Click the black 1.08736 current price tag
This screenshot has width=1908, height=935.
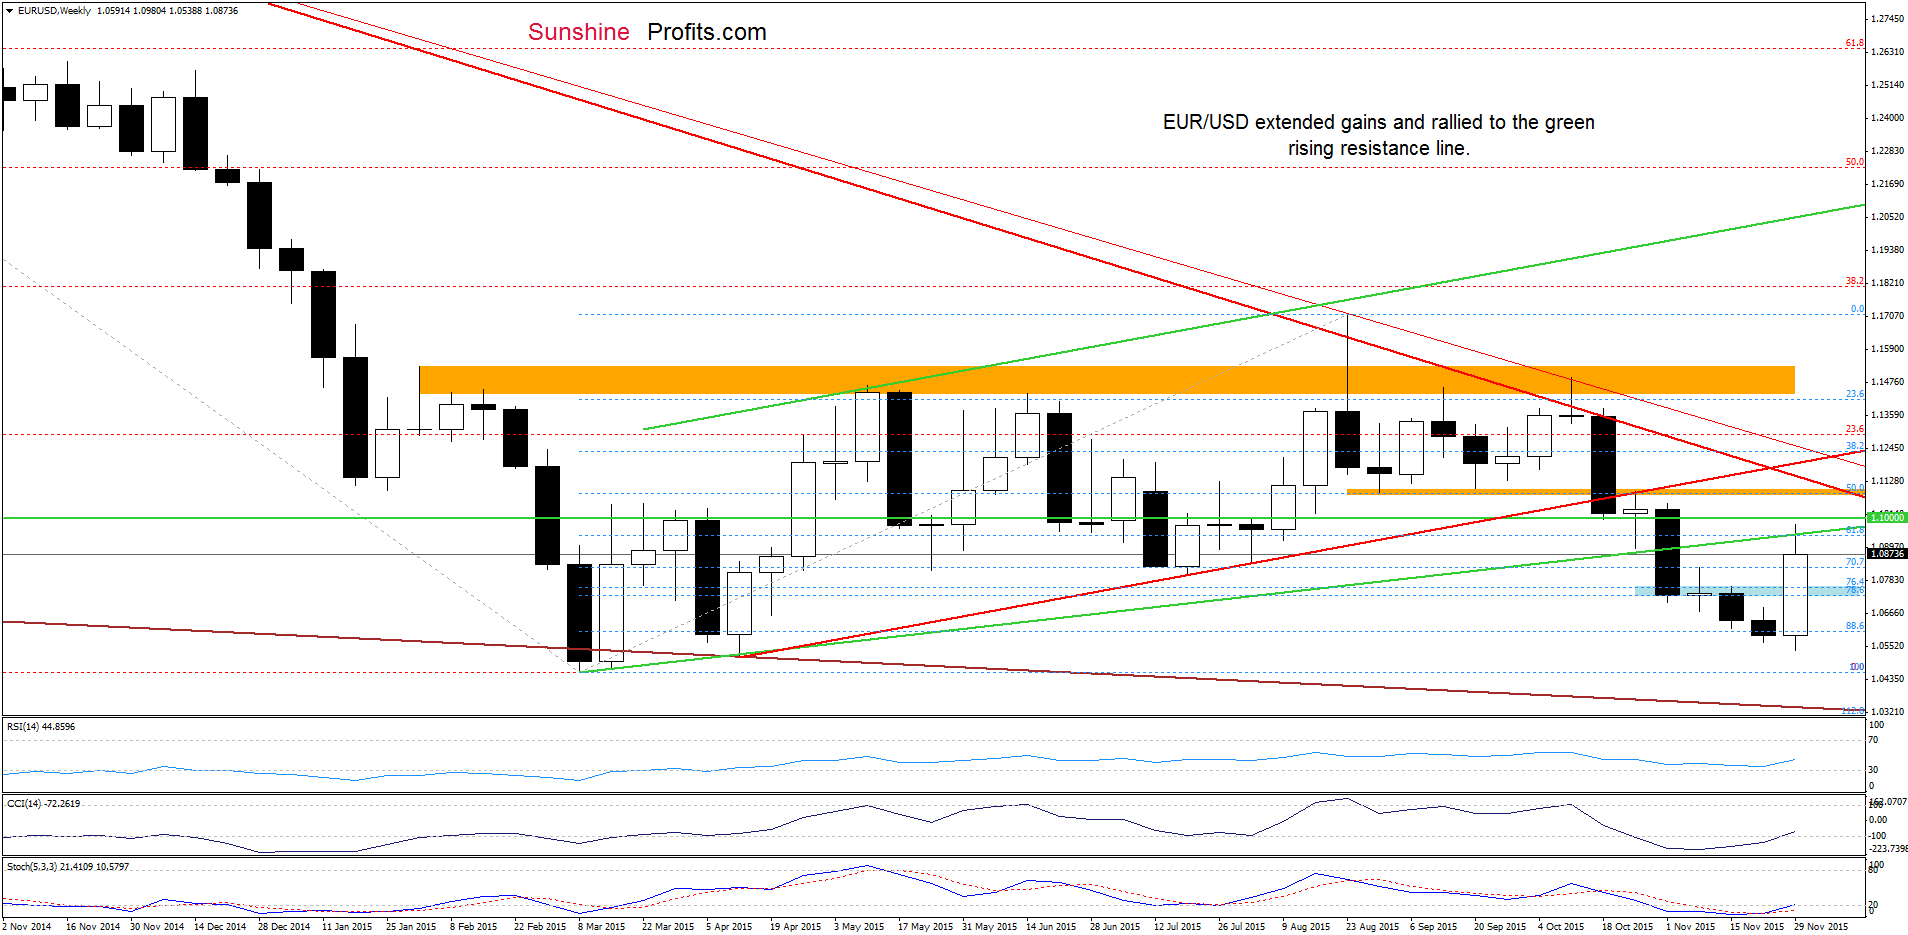[x=1887, y=554]
